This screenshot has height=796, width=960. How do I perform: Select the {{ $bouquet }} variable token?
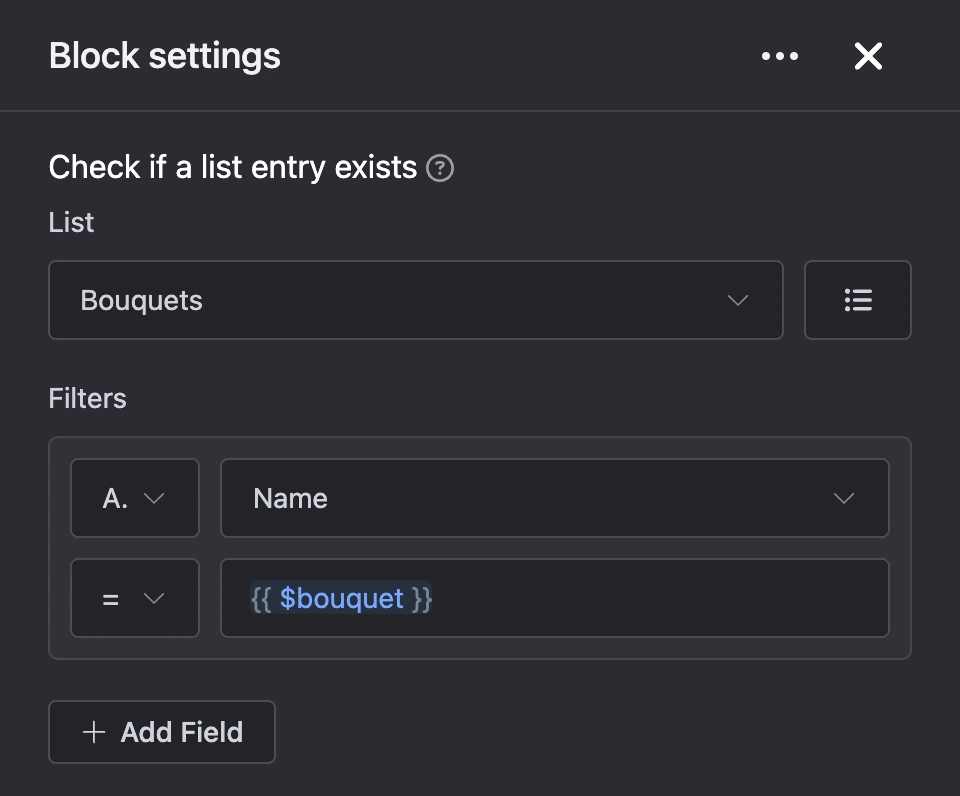click(x=341, y=598)
